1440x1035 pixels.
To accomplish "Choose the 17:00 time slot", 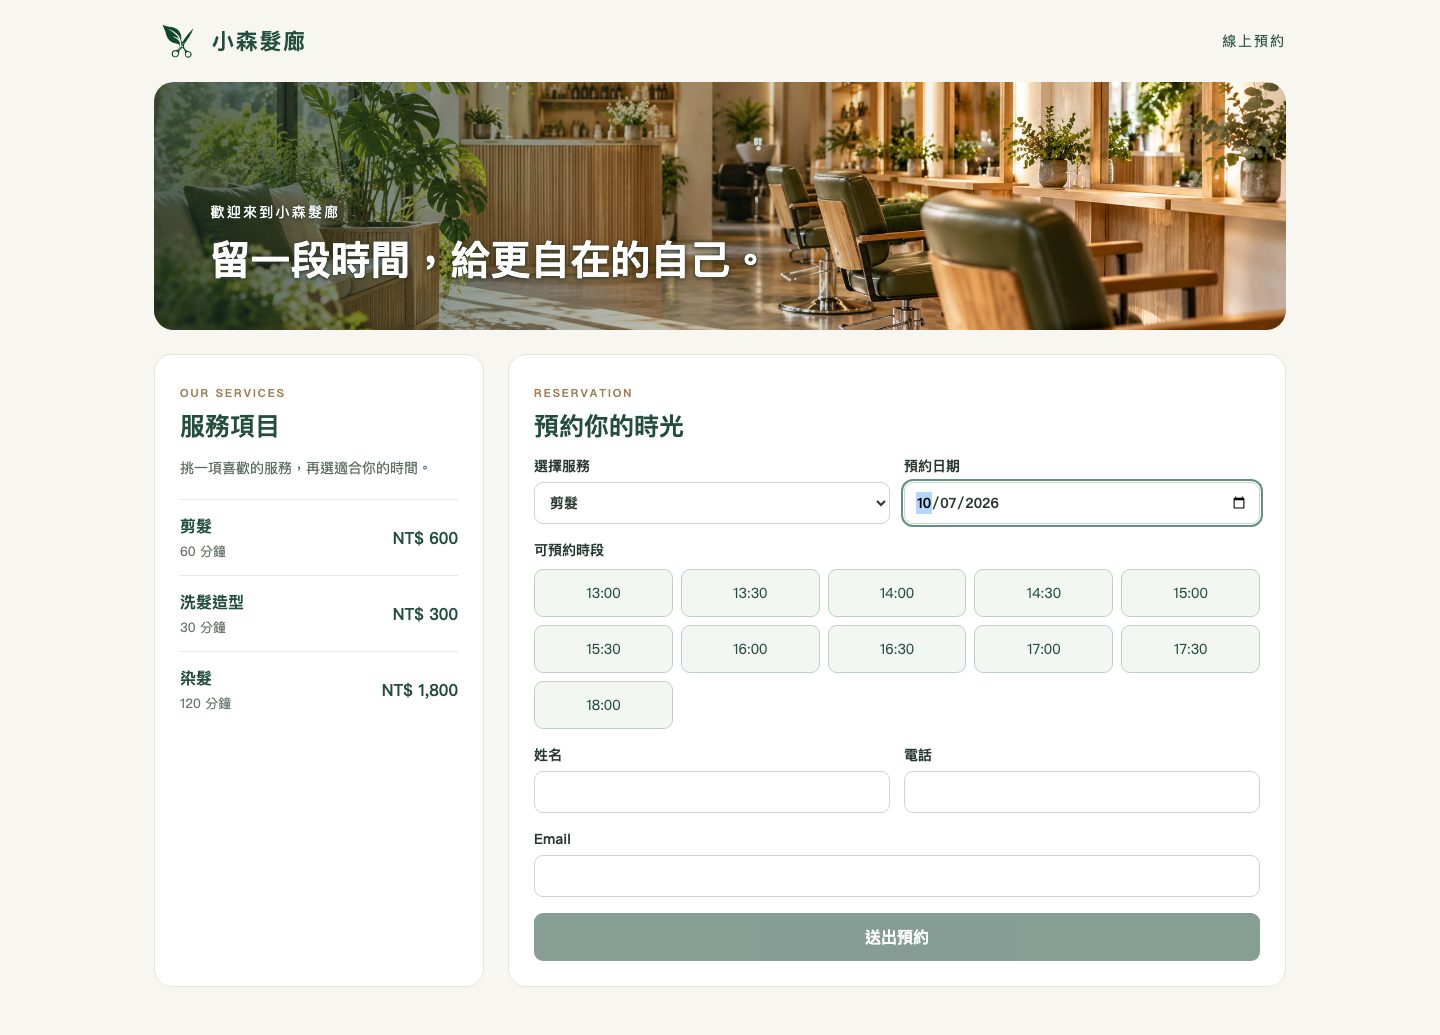I will 1043,649.
